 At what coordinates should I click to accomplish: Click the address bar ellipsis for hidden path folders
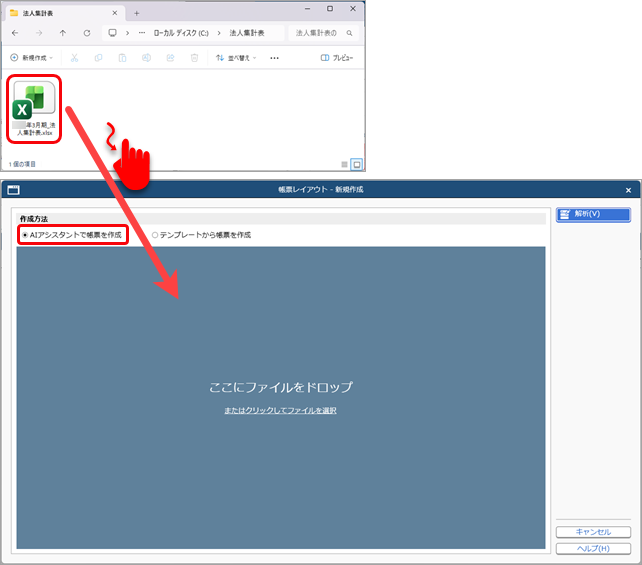[x=142, y=33]
